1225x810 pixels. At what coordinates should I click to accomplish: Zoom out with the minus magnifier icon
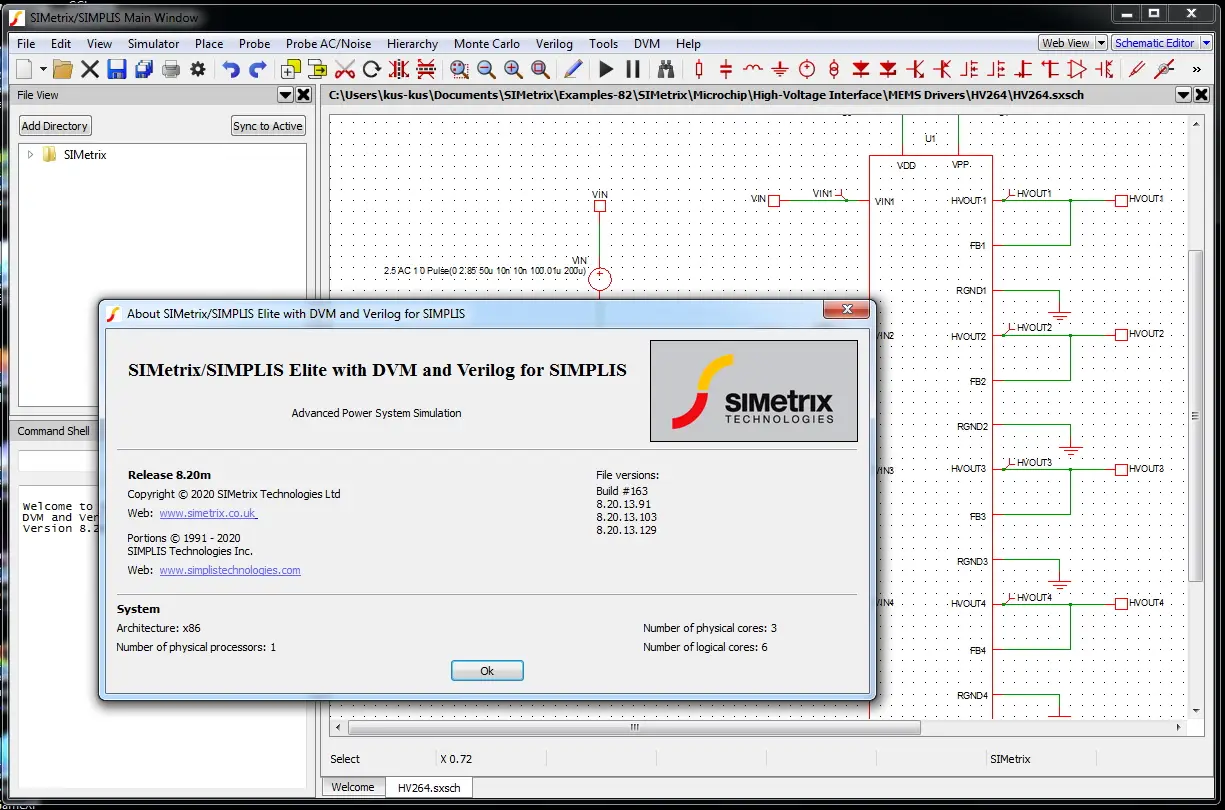(x=486, y=69)
